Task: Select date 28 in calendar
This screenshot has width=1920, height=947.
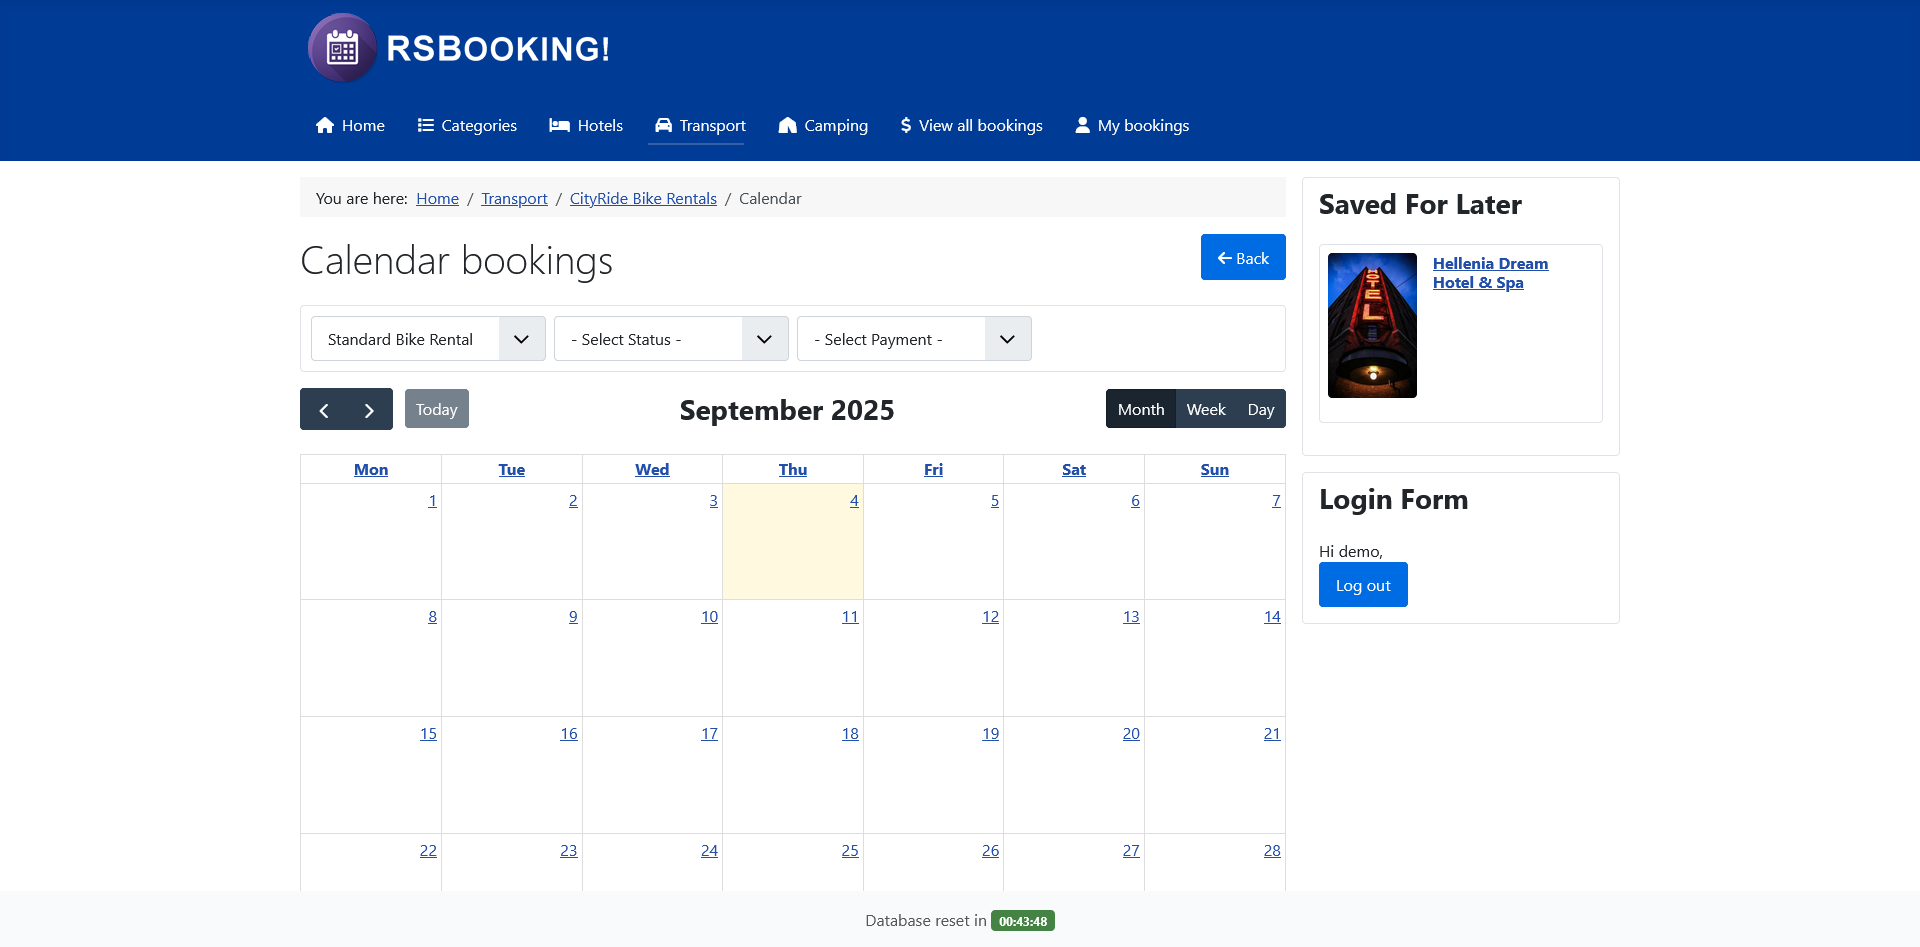Action: 1272,850
